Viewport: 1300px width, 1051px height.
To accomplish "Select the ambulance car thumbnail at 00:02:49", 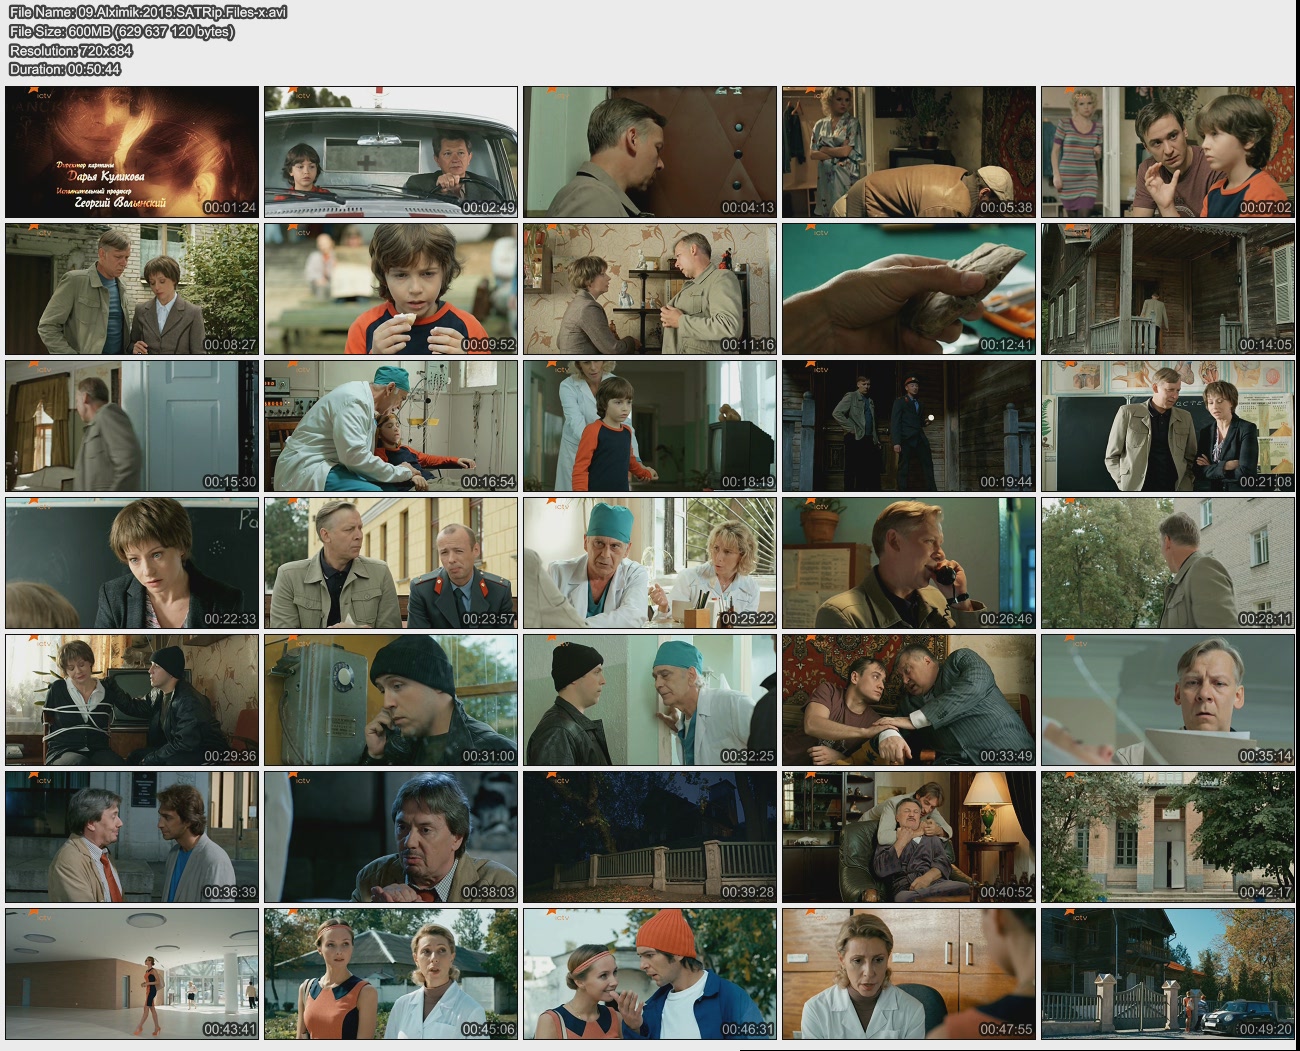I will [391, 152].
